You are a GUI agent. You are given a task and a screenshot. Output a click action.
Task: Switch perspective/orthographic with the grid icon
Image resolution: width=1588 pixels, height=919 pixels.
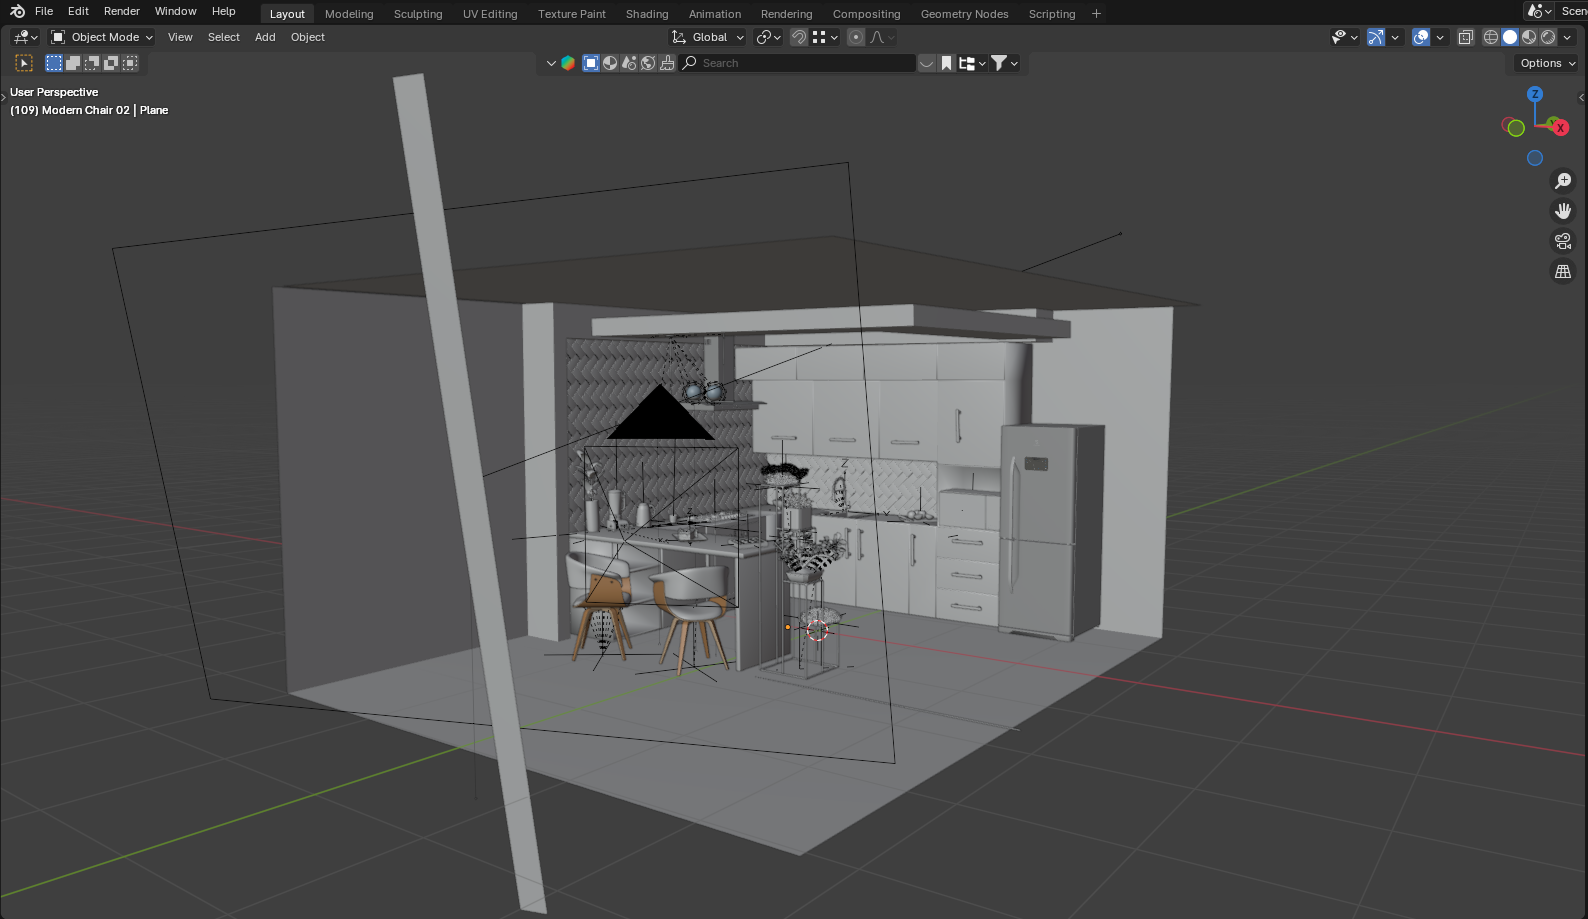1563,271
